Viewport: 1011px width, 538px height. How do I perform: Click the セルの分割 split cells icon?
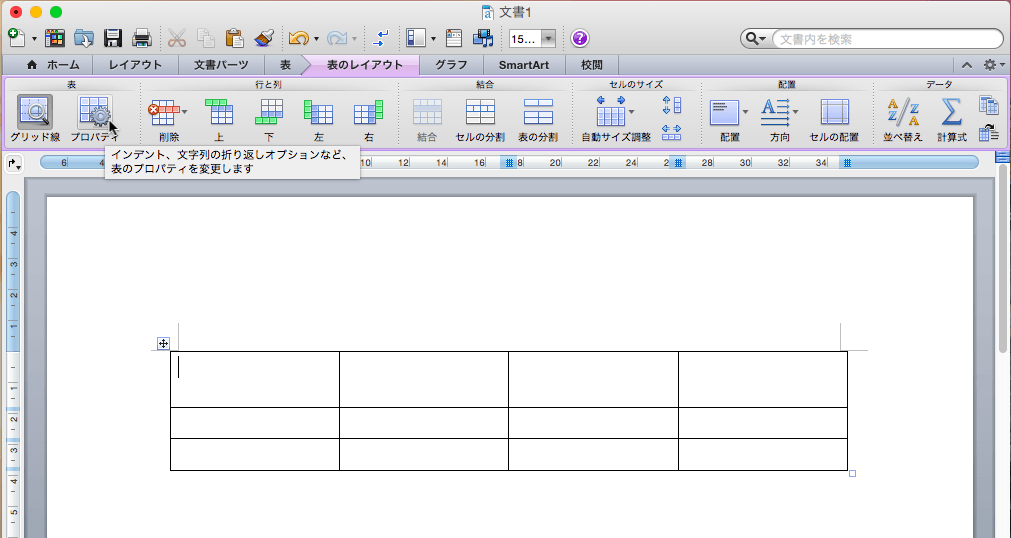point(480,112)
